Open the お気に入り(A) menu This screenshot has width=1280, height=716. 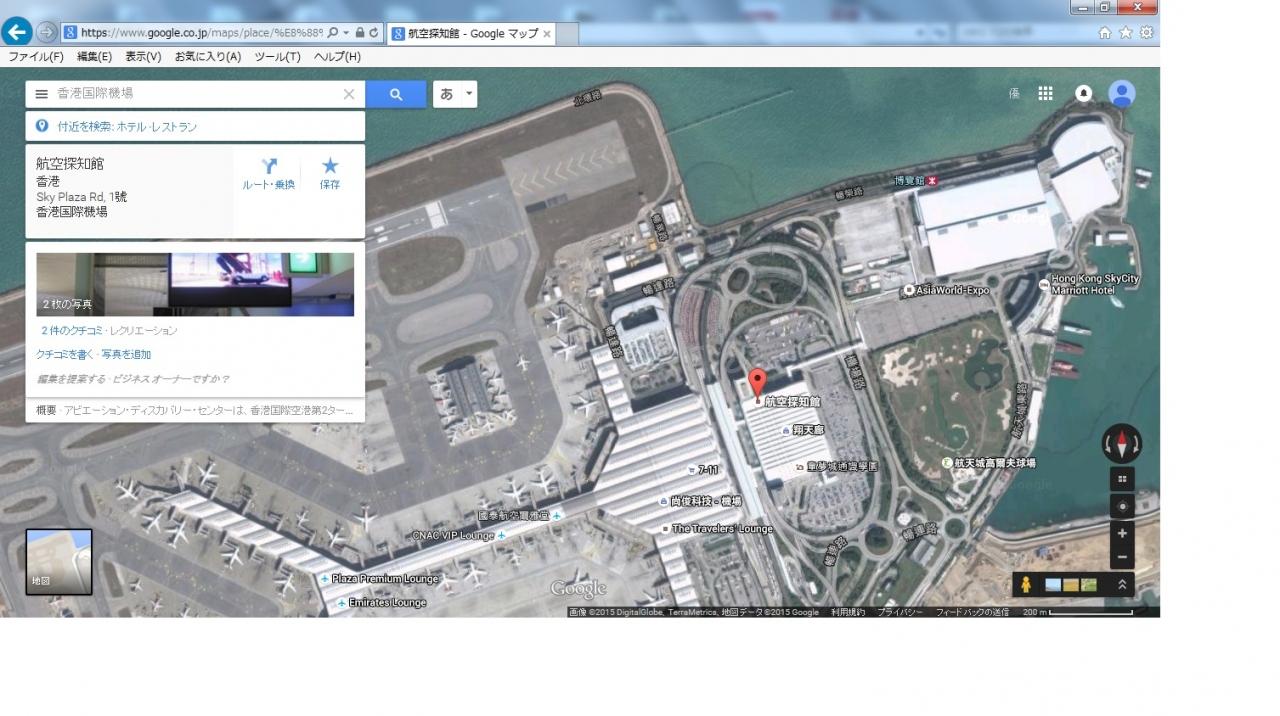click(x=207, y=57)
